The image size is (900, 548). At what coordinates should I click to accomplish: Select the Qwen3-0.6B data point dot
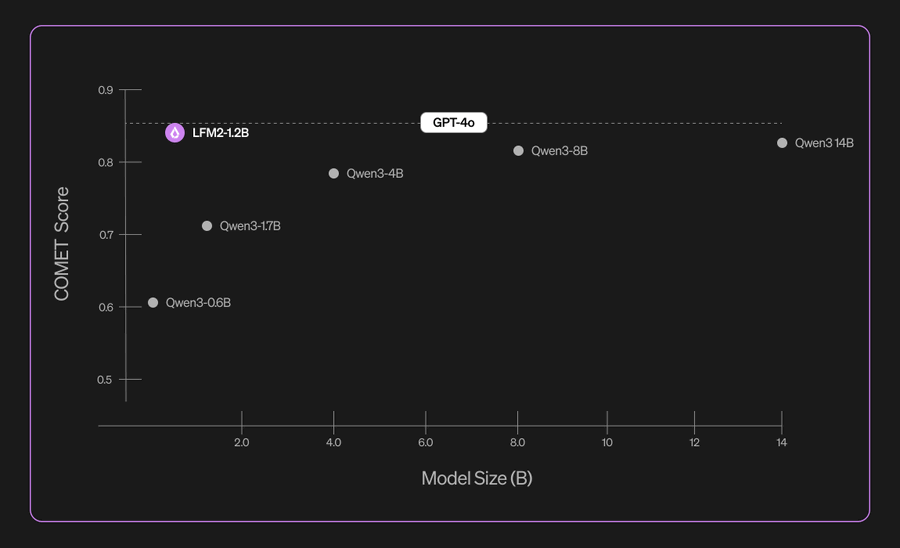coord(153,302)
